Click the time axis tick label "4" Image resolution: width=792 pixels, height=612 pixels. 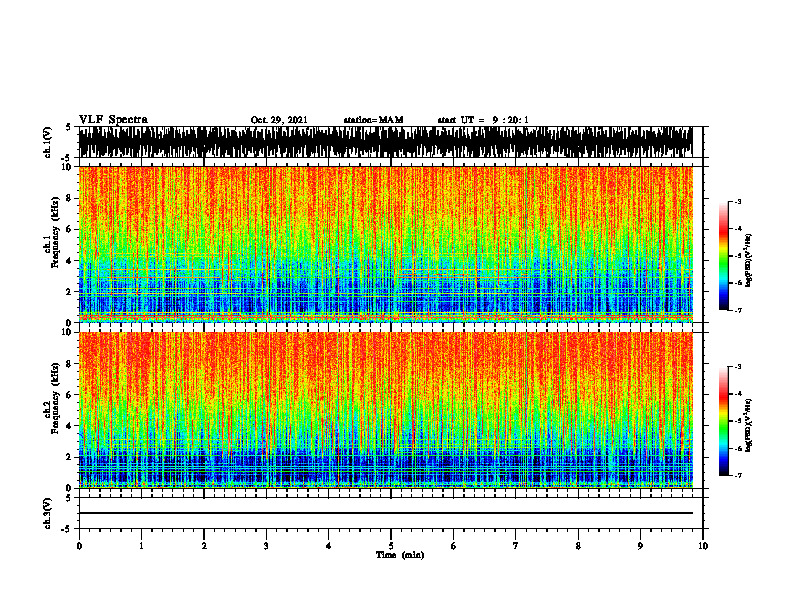click(329, 546)
